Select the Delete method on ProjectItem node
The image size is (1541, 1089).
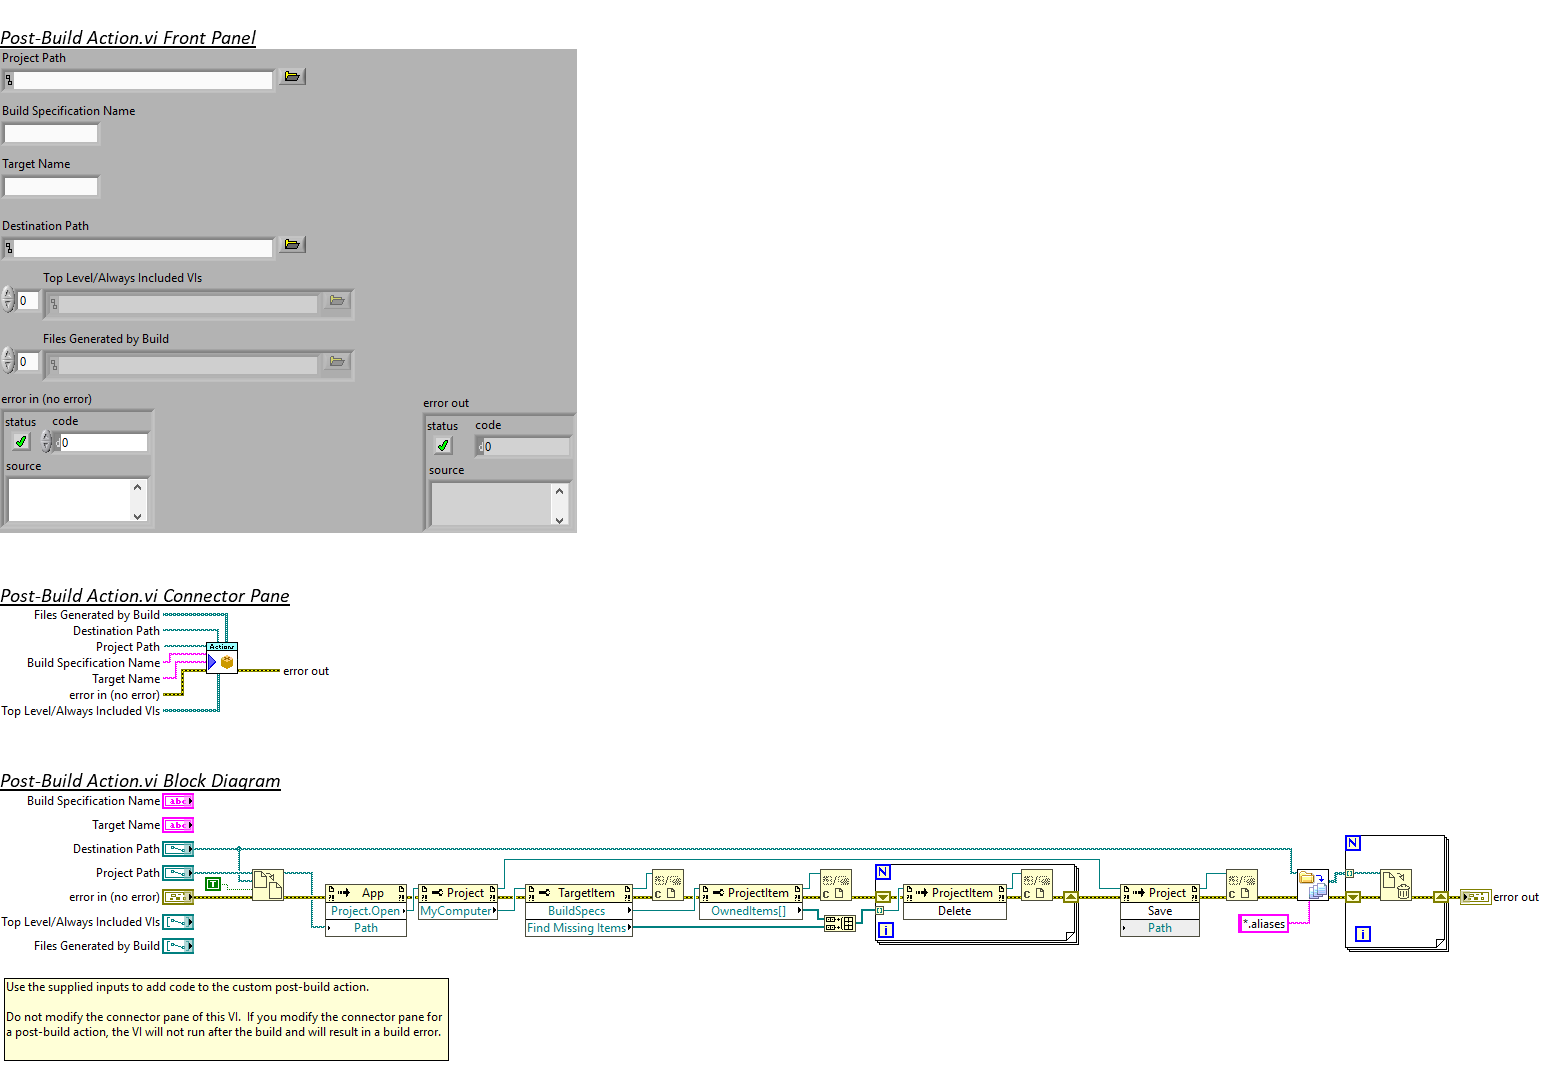[954, 911]
